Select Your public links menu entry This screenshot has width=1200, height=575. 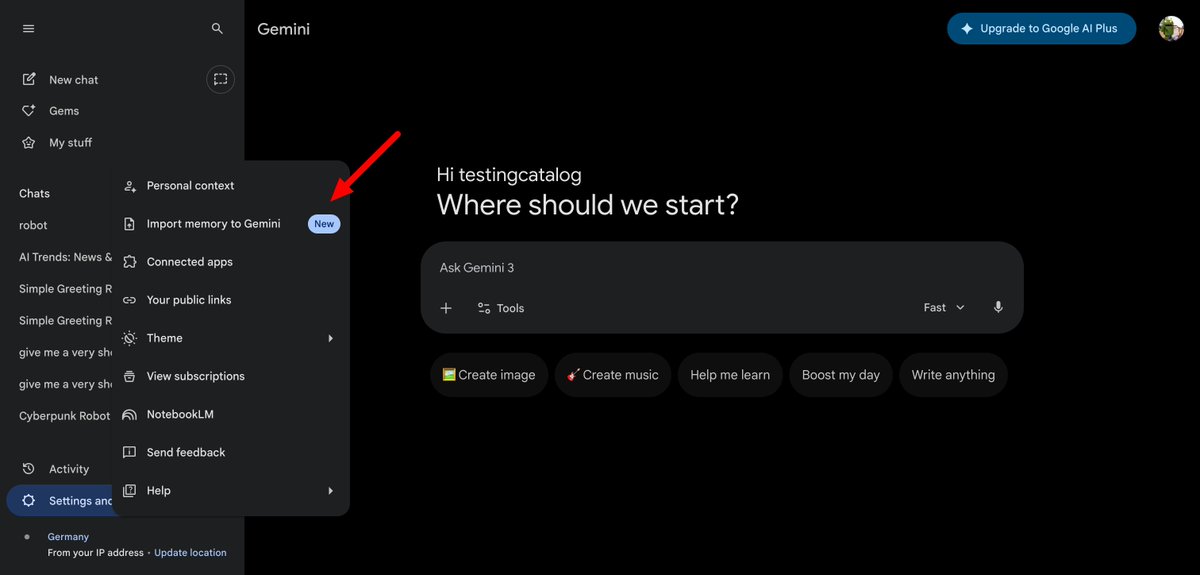(x=231, y=300)
